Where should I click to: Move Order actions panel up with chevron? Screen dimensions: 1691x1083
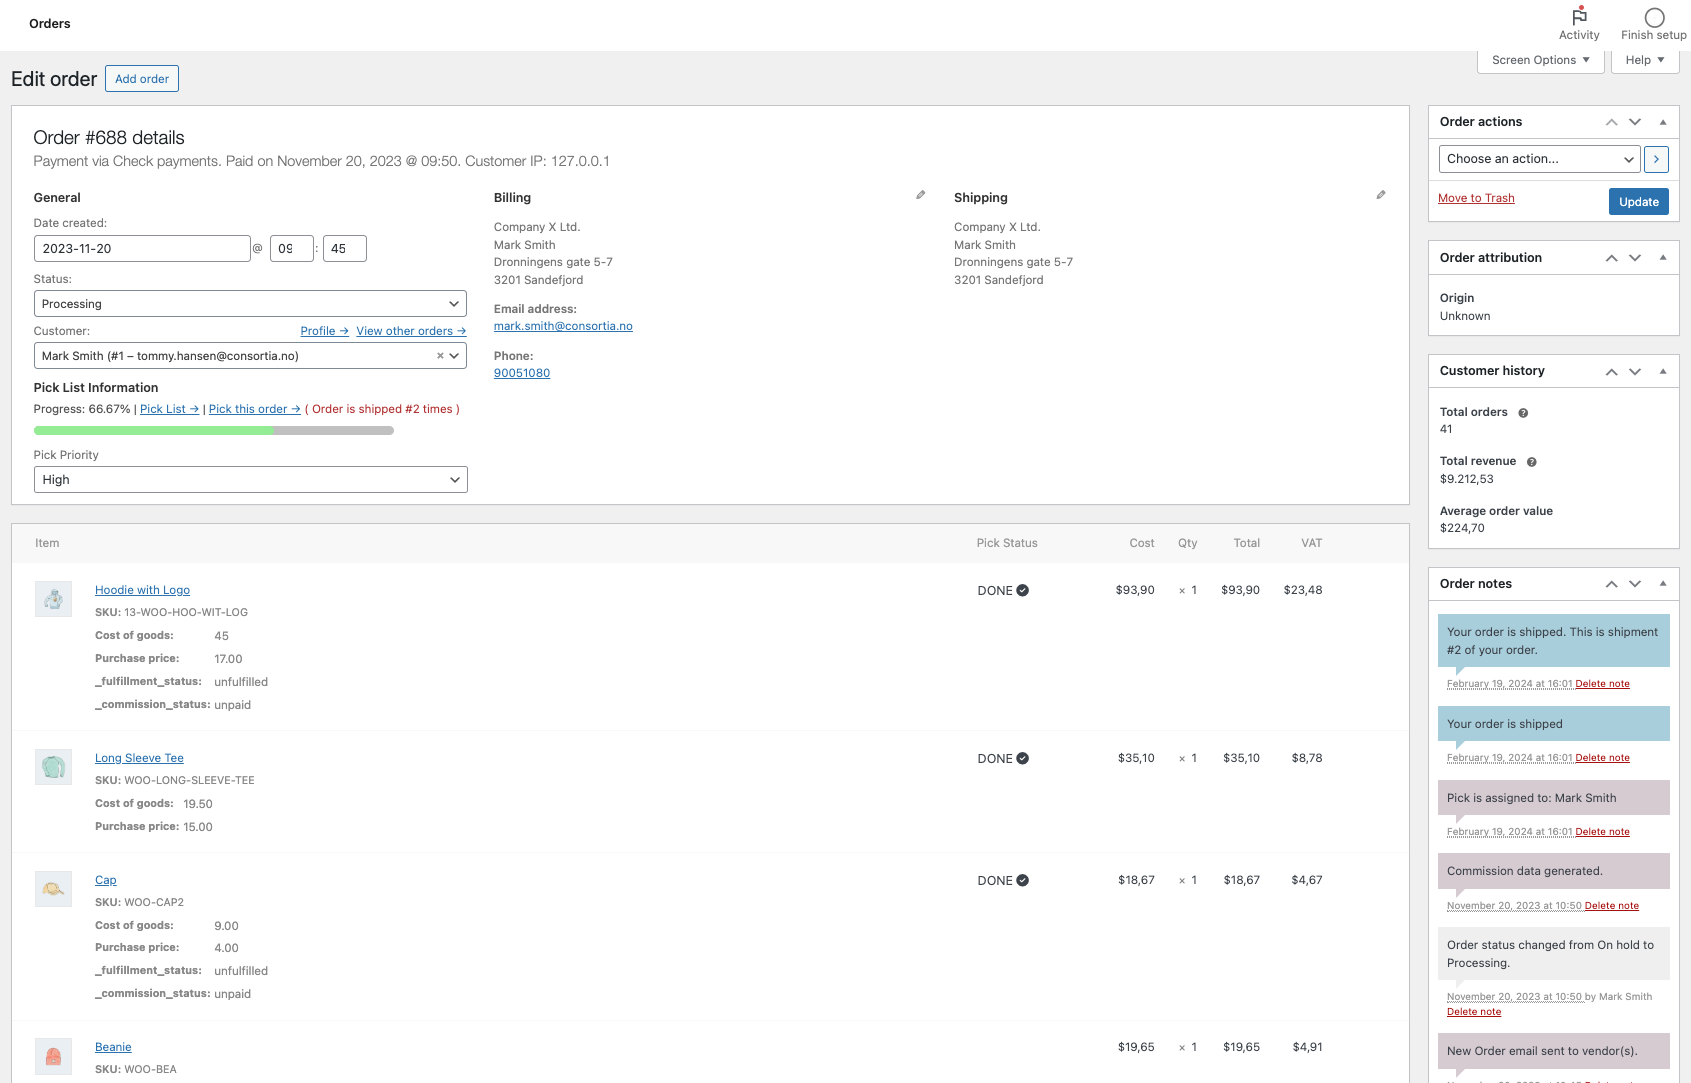coord(1611,121)
